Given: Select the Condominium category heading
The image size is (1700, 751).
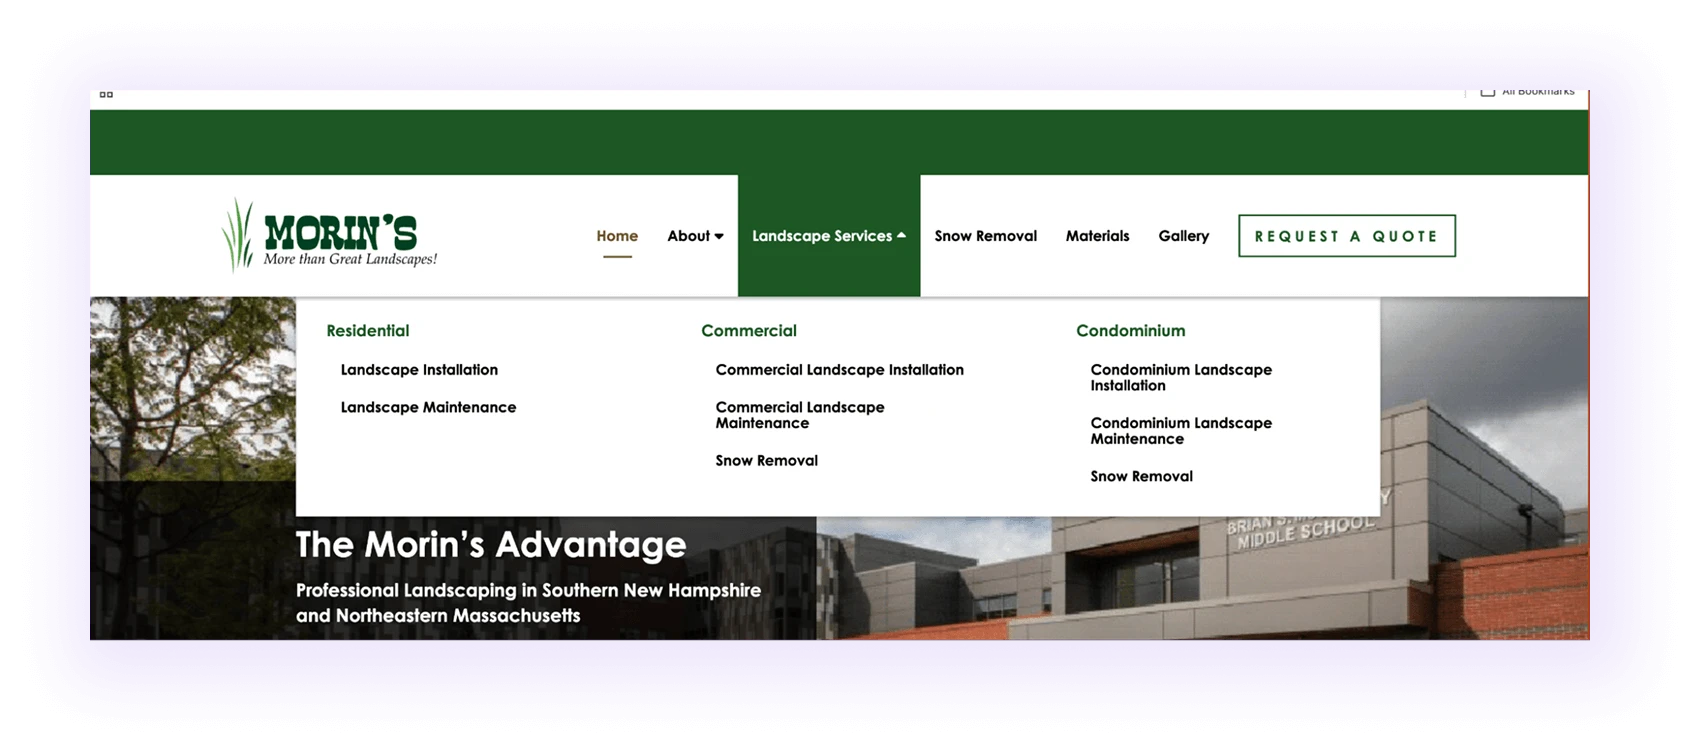Looking at the screenshot, I should (1131, 331).
